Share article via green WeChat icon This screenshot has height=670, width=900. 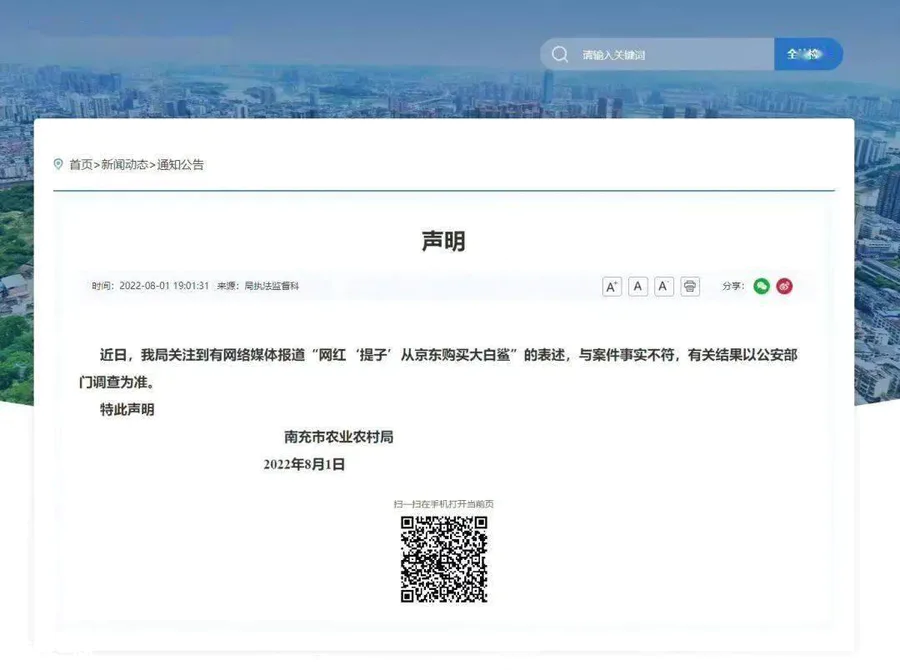click(762, 286)
